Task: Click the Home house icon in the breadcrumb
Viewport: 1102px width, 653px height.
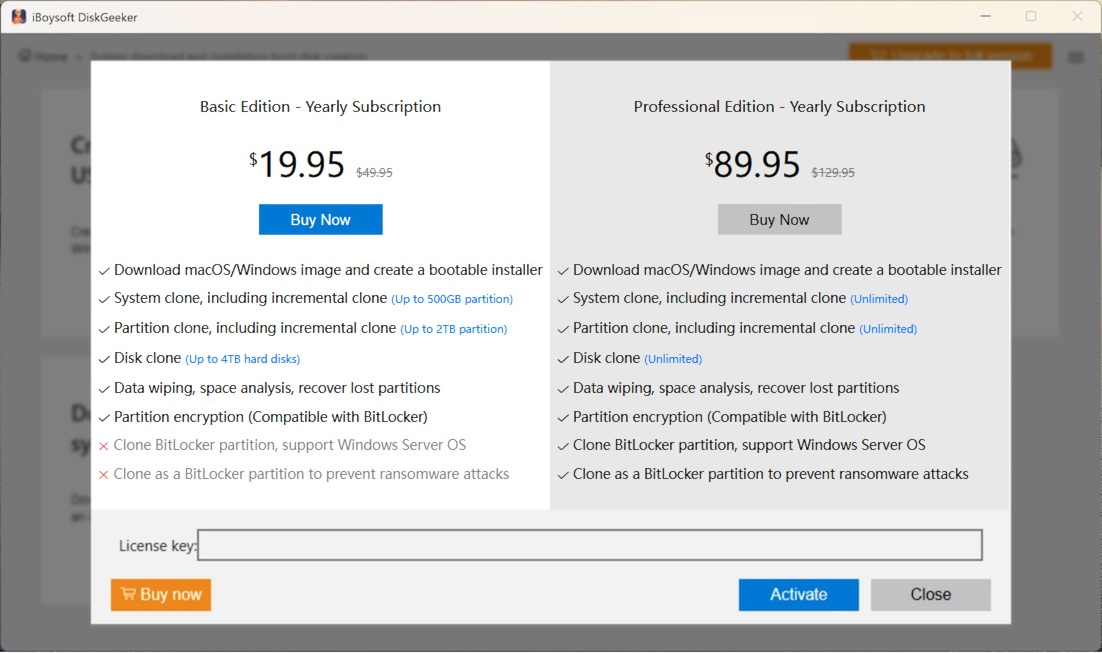Action: click(25, 57)
